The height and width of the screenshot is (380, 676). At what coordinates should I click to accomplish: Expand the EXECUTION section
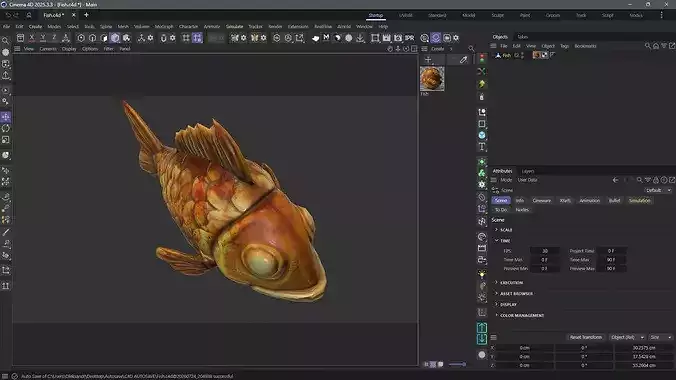click(x=511, y=283)
